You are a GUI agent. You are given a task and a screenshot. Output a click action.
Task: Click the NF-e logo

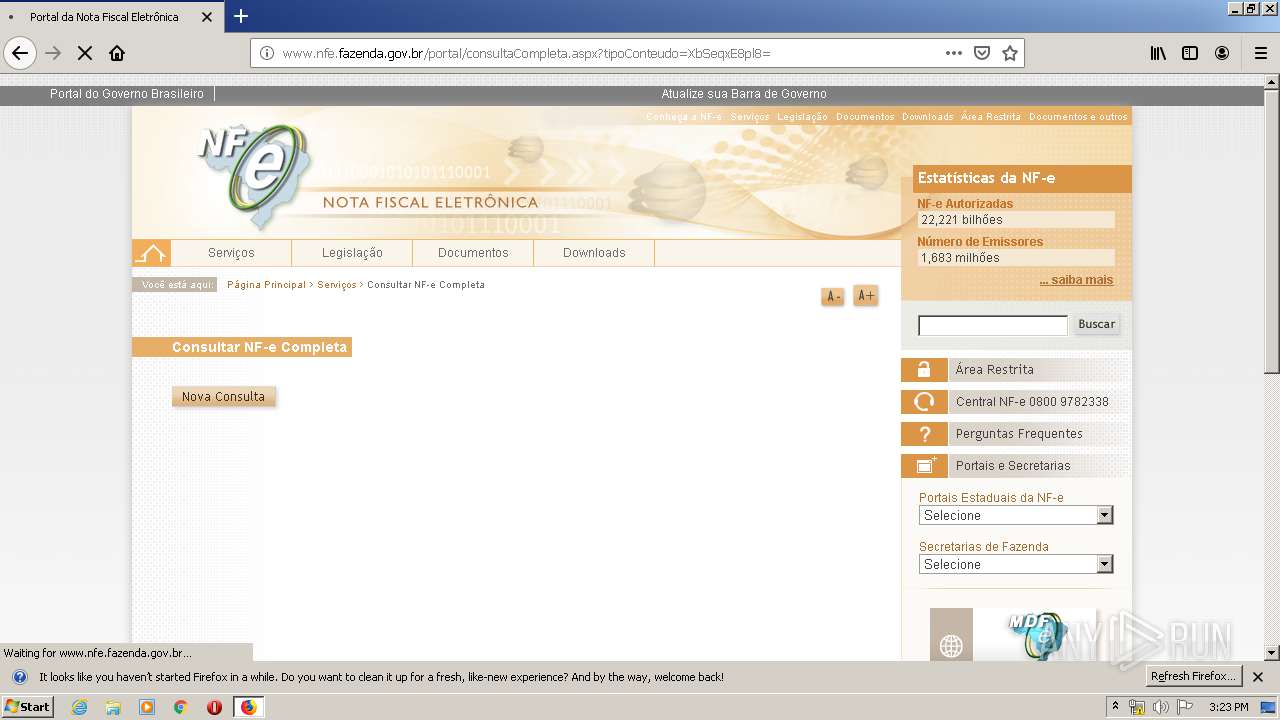tap(255, 175)
